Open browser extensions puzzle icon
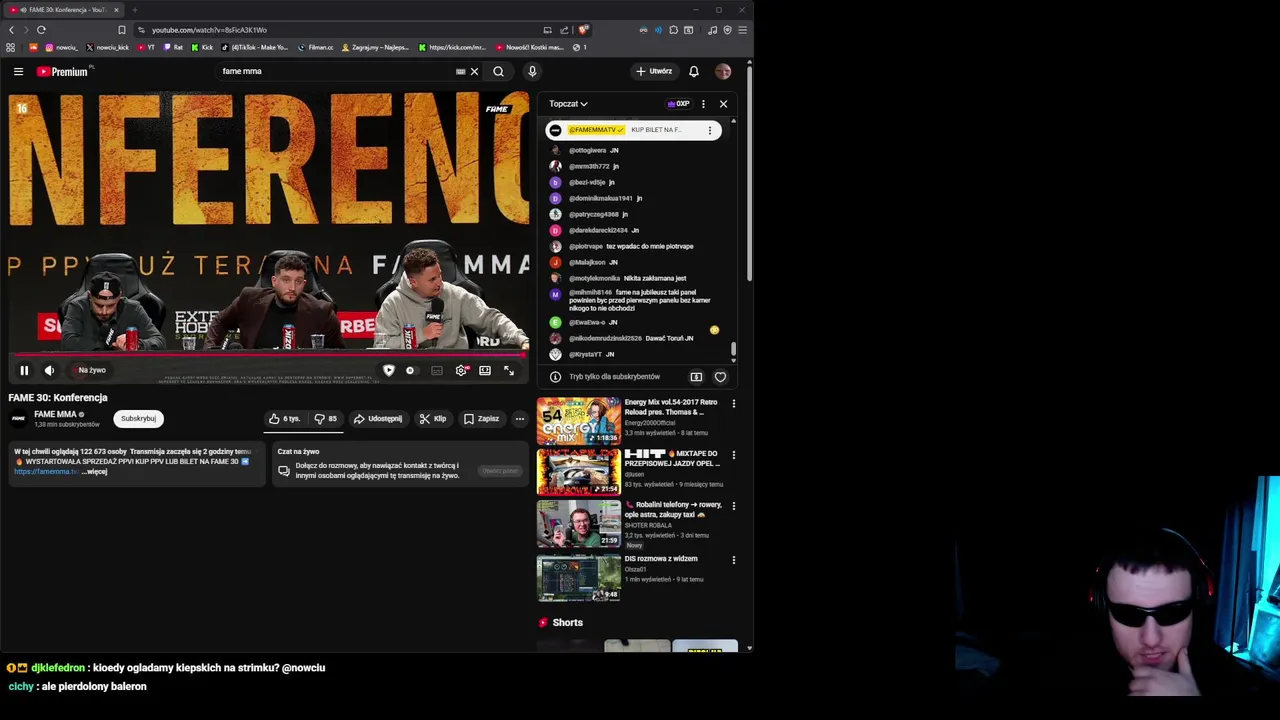 point(673,30)
